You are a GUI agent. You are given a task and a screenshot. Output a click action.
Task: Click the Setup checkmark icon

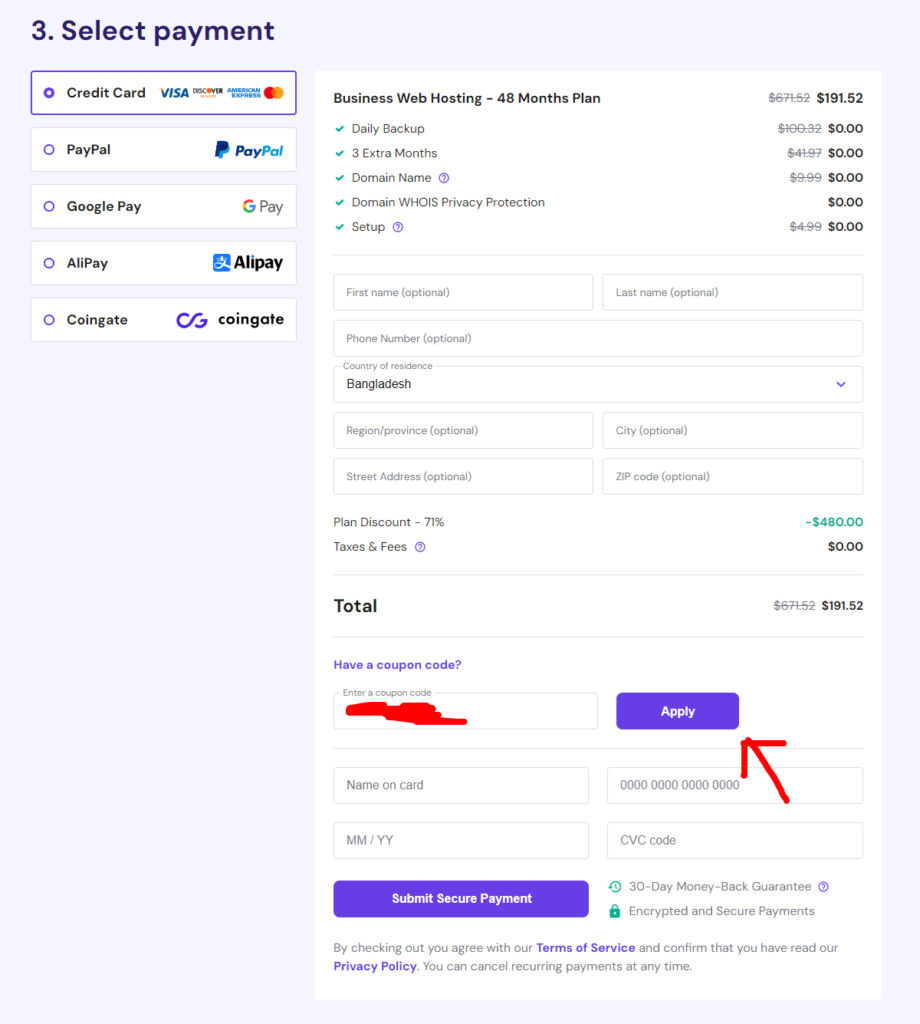pyautogui.click(x=340, y=227)
